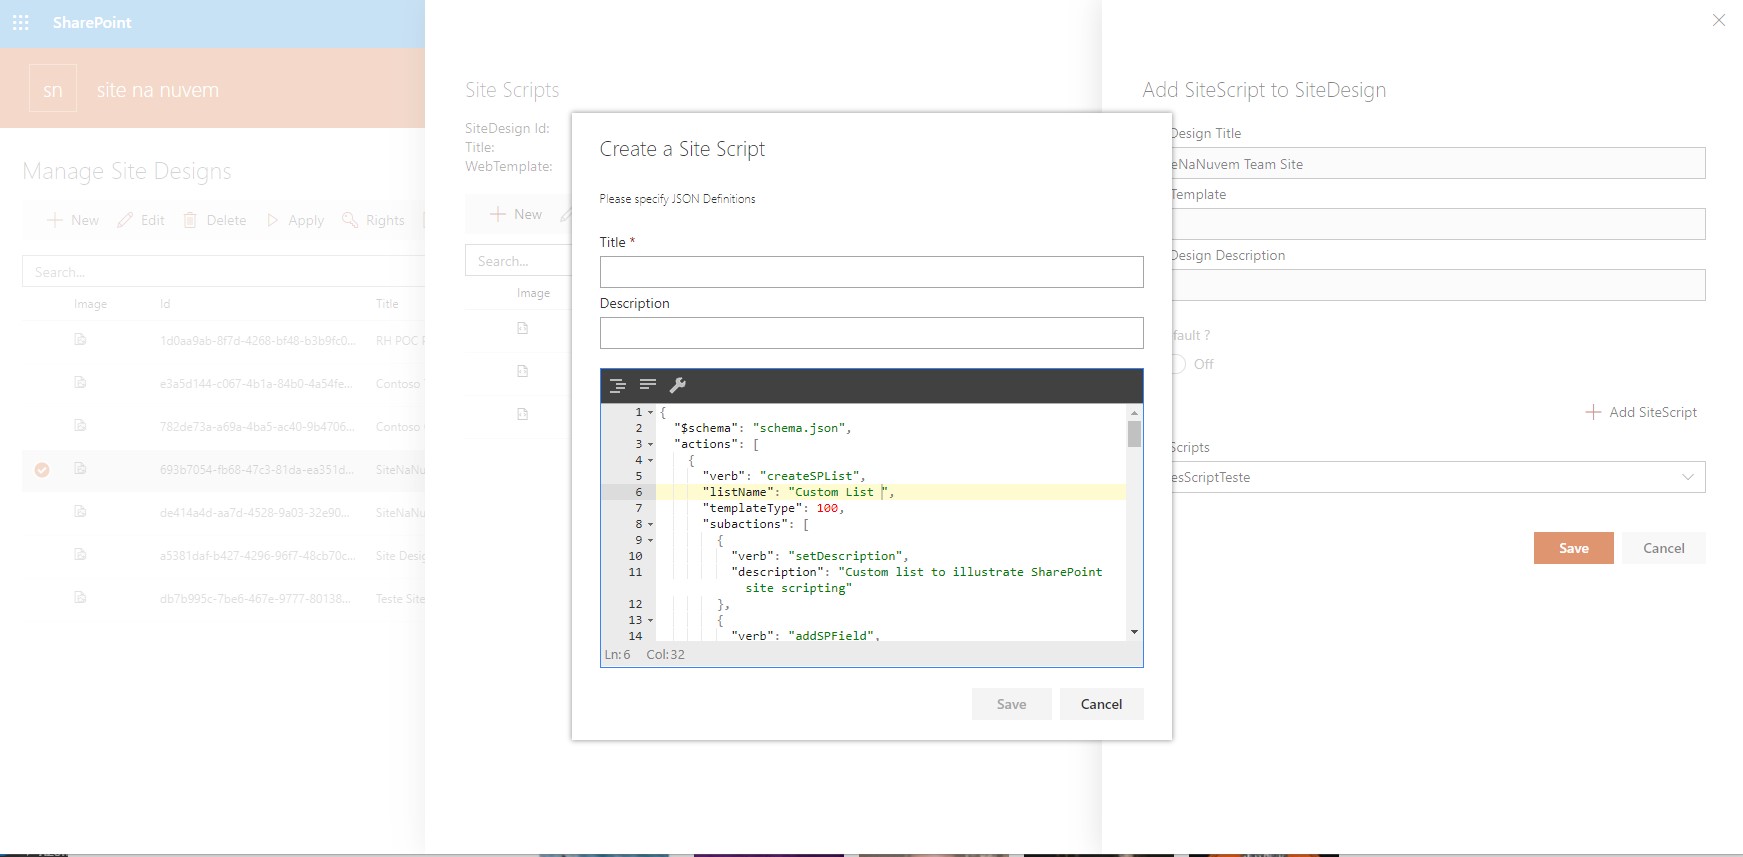Image resolution: width=1743 pixels, height=857 pixels.
Task: Click the Template input field
Action: coord(1438,224)
